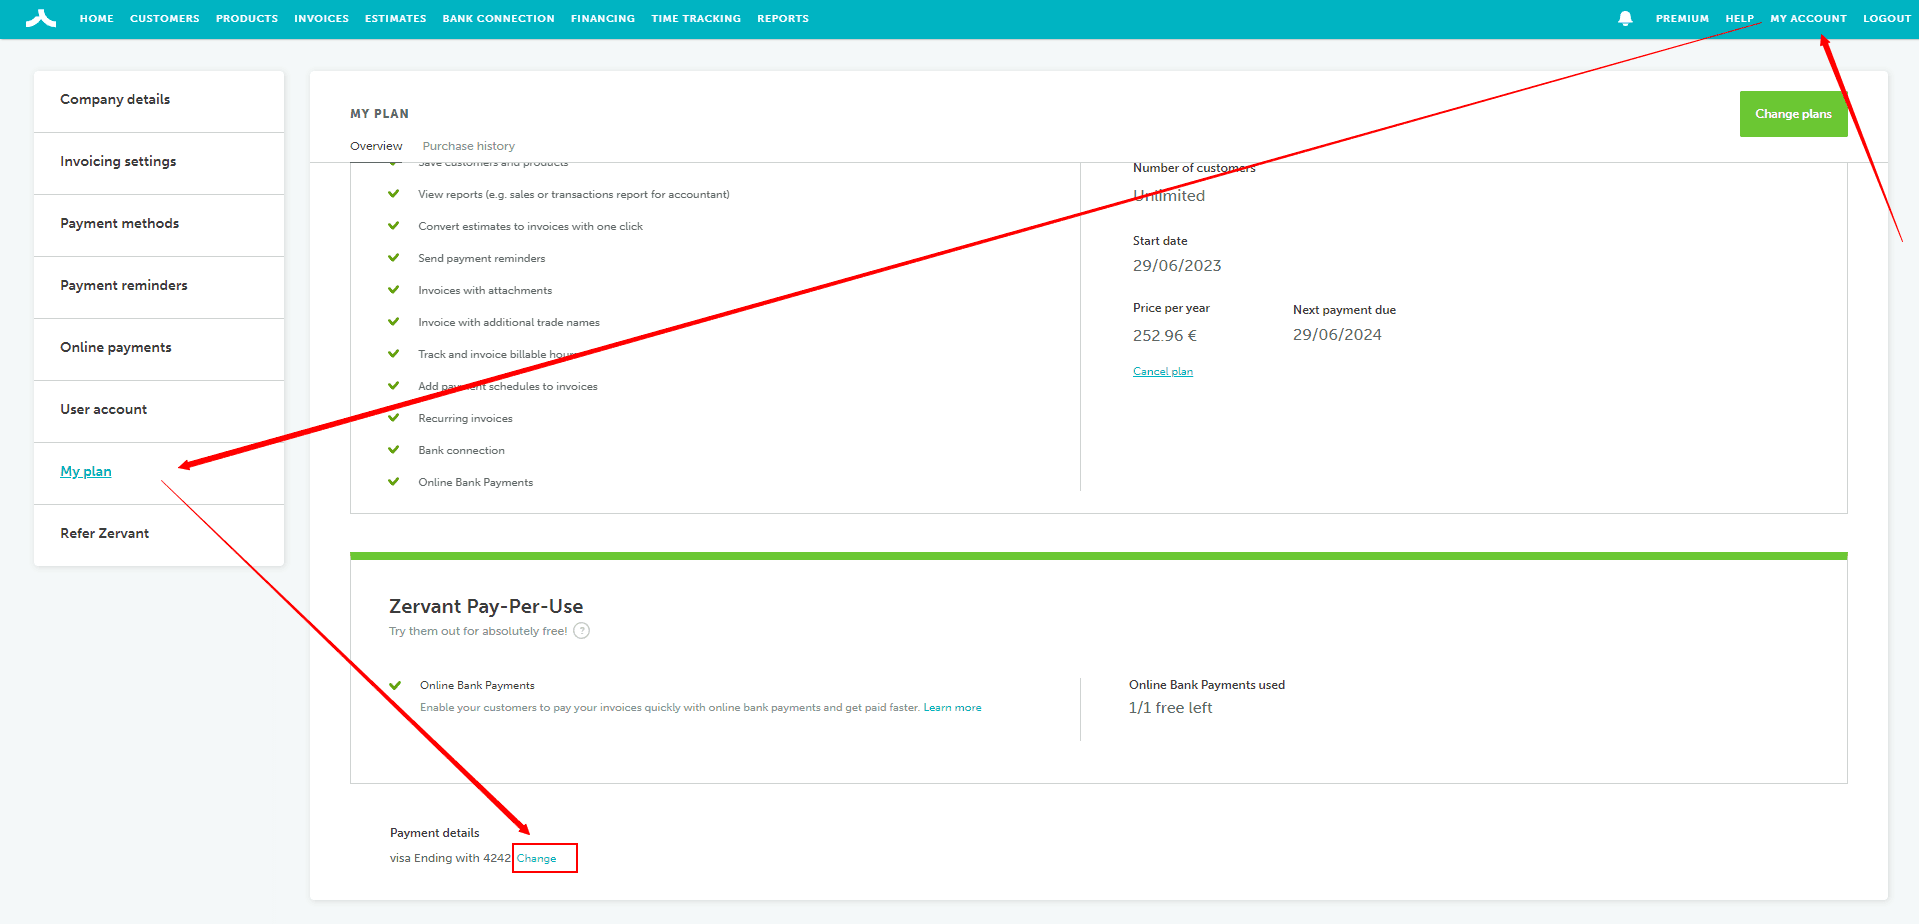Click the Zervant logo icon
The width and height of the screenshot is (1919, 924).
[x=41, y=18]
